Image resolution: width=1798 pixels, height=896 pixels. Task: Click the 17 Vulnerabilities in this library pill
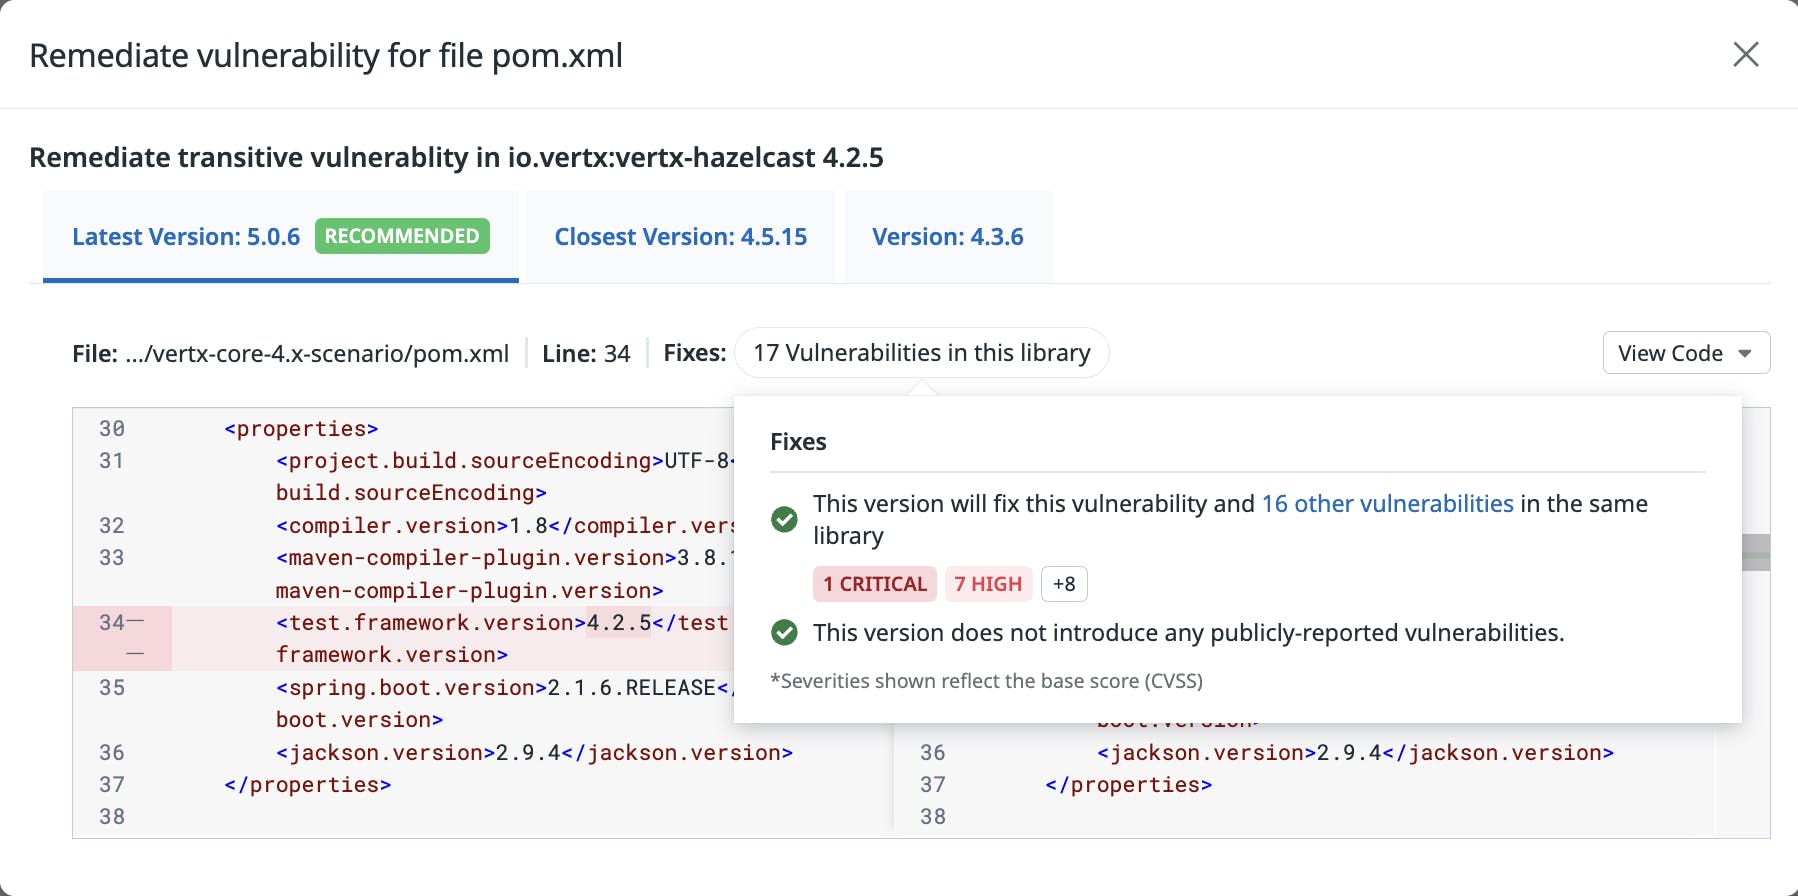921,353
